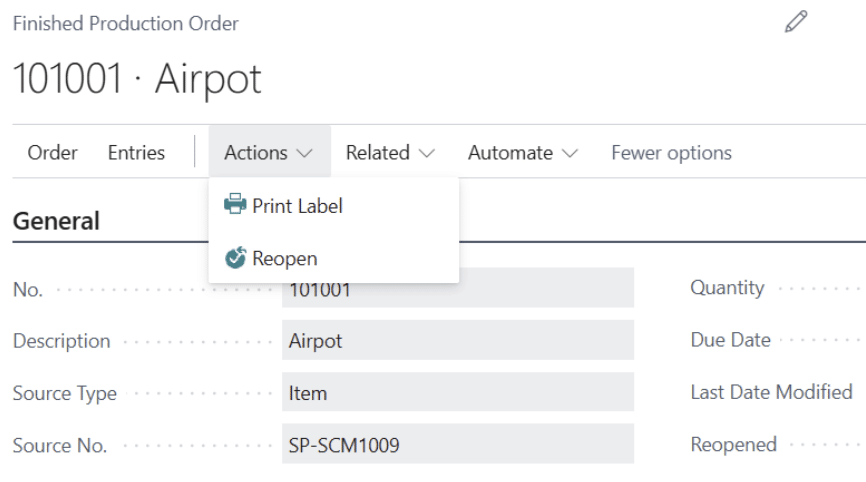Screen dimensions: 866x482
Task: Click the printer icon for Print Label
Action: click(235, 205)
